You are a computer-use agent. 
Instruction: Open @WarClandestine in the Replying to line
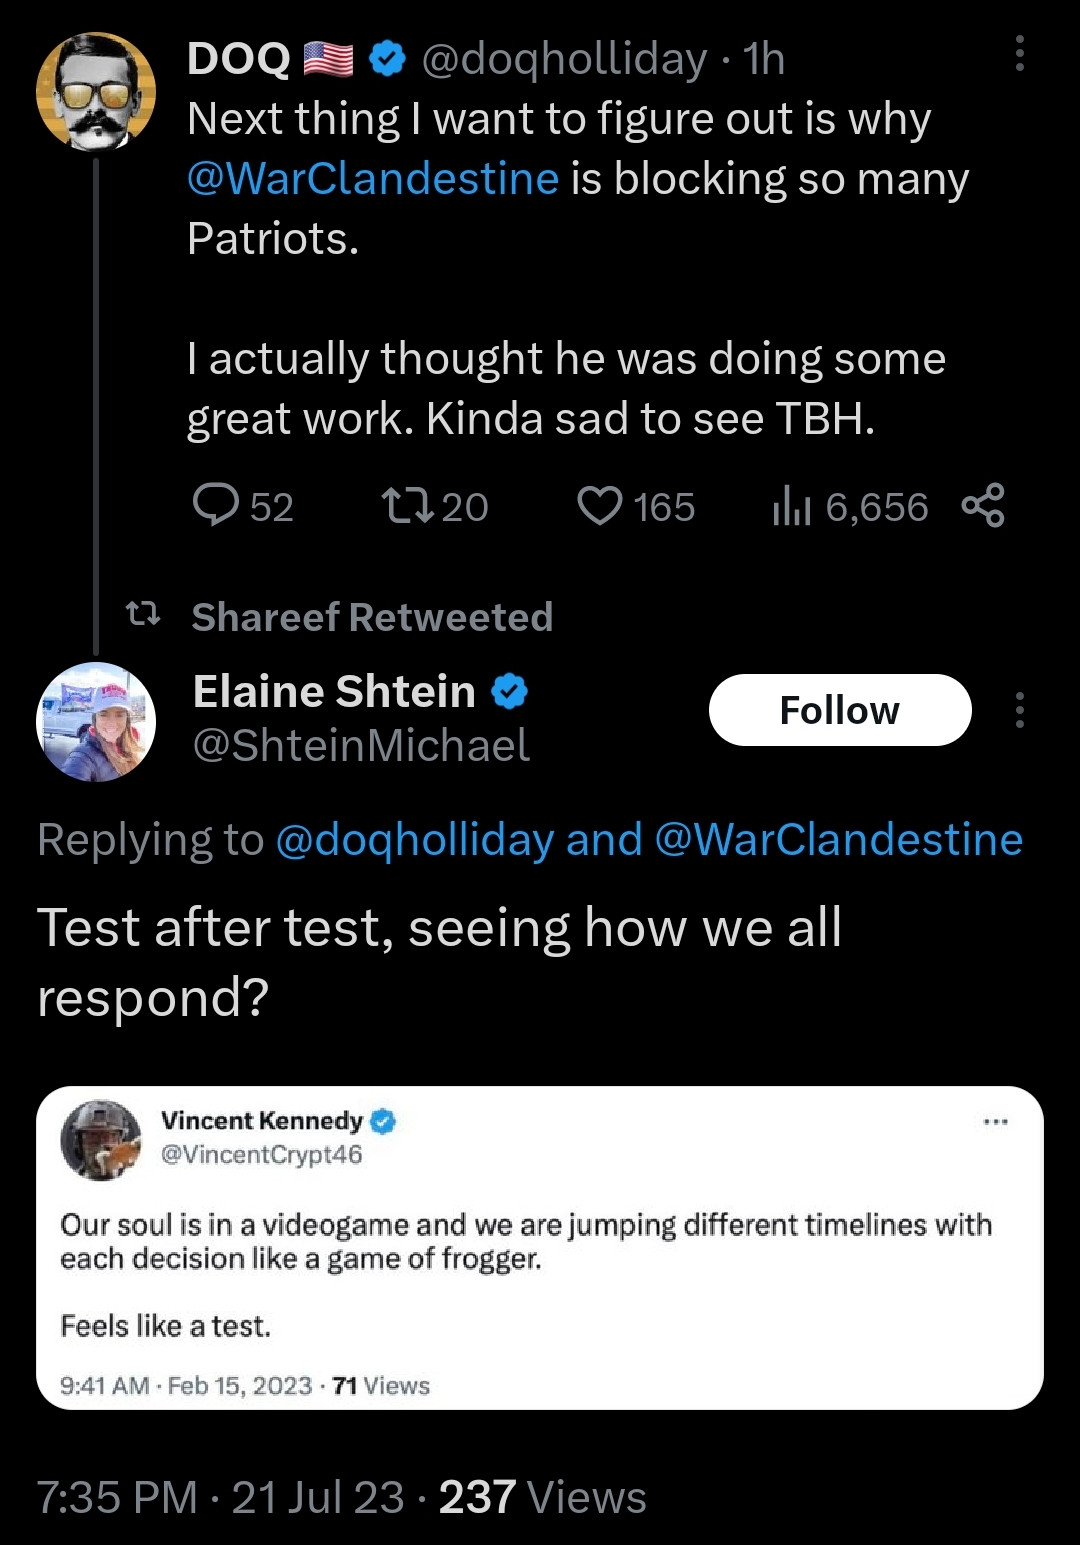pyautogui.click(x=838, y=840)
